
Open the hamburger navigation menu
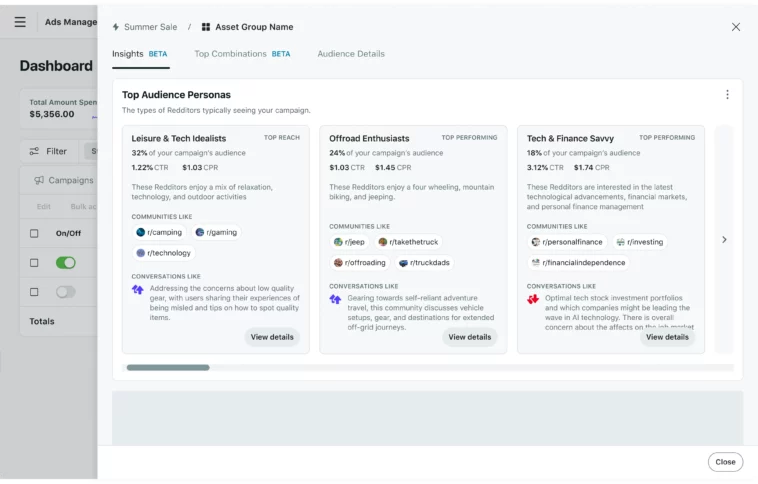[20, 22]
